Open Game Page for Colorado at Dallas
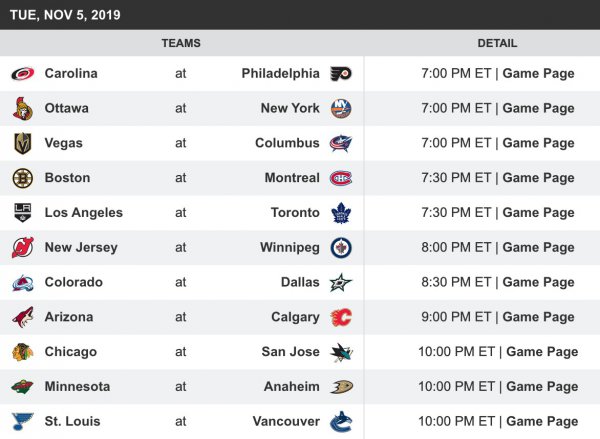600x439 pixels. pos(538,282)
